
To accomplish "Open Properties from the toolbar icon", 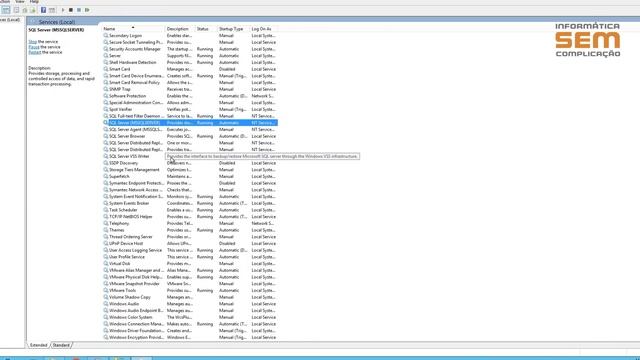I will coord(16,10).
